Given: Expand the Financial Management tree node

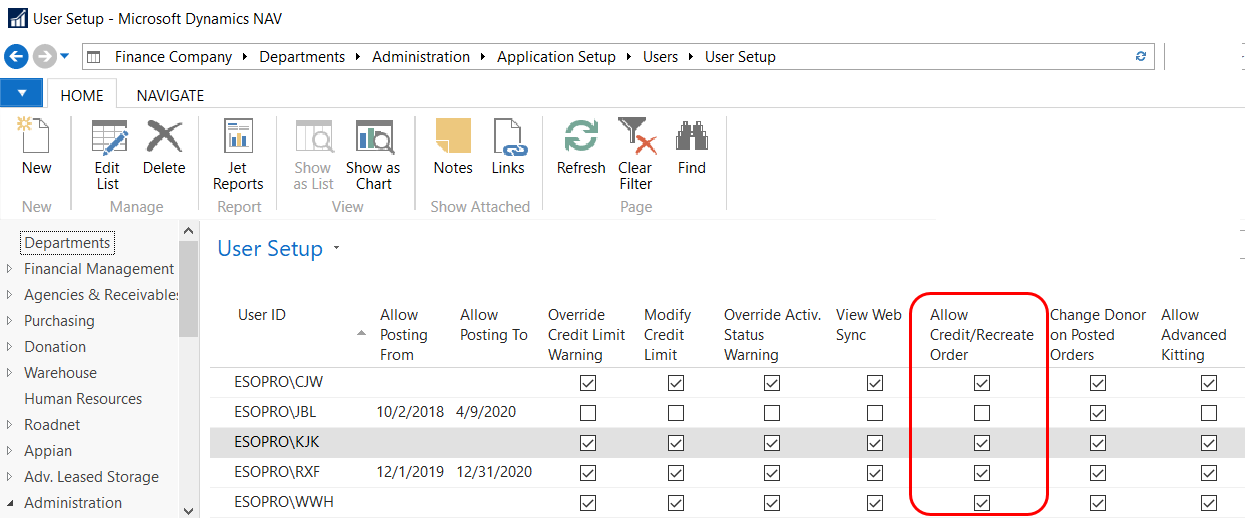Looking at the screenshot, I should pyautogui.click(x=10, y=269).
